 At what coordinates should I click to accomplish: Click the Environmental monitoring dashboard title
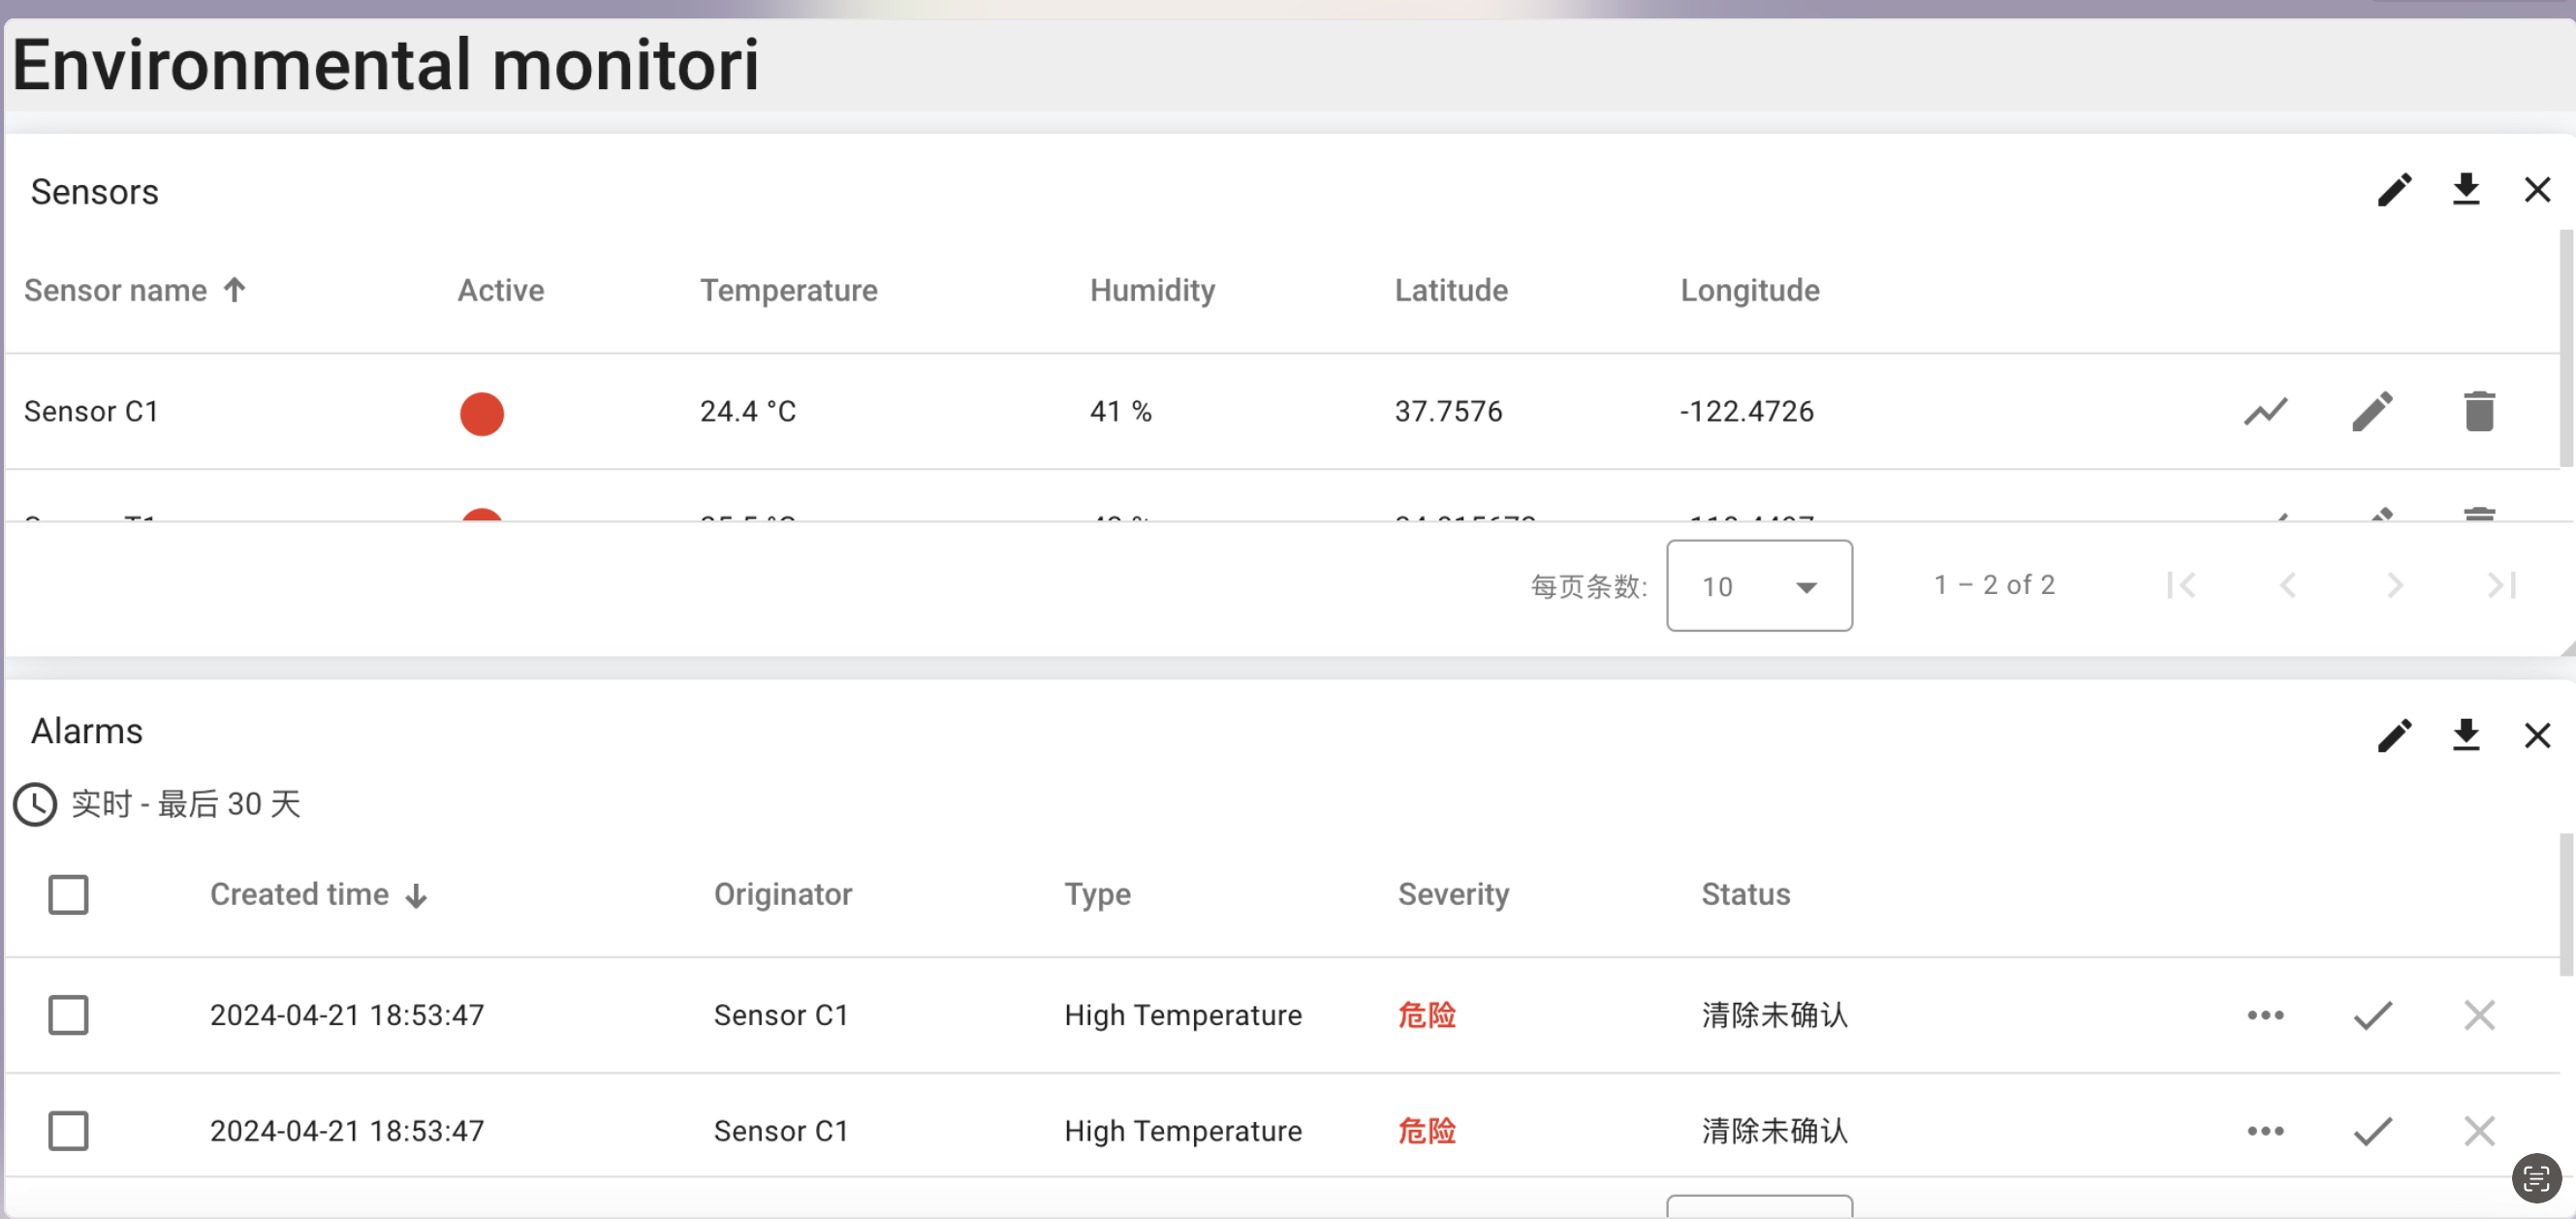pos(385,65)
